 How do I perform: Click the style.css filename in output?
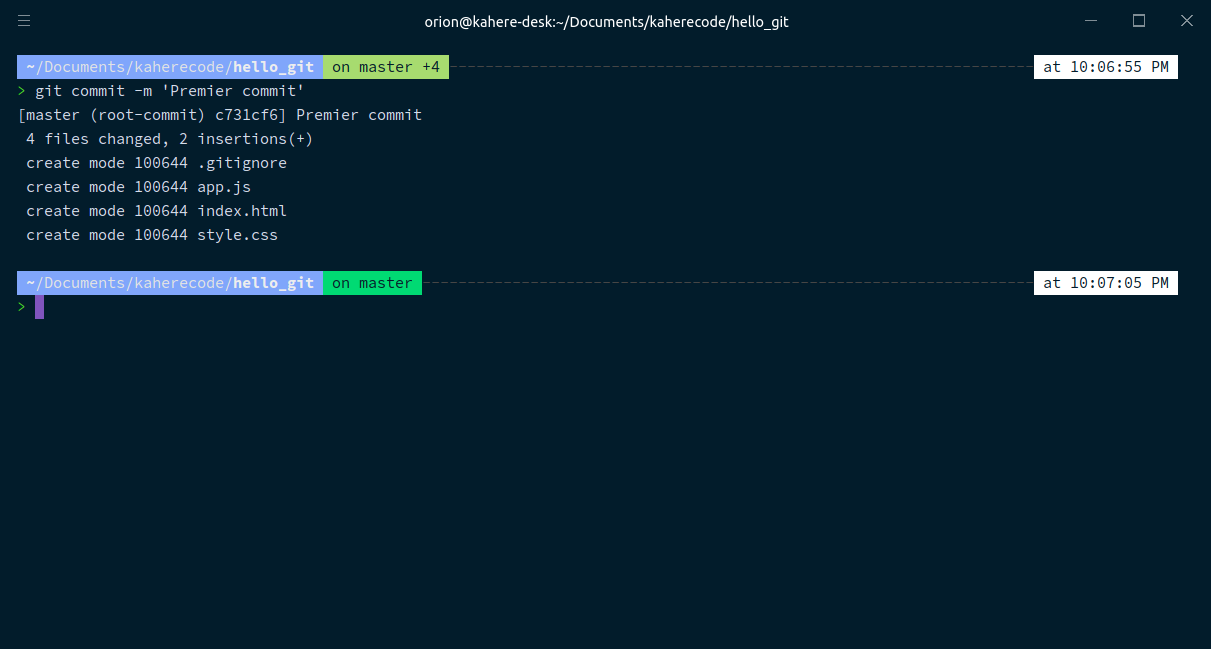click(237, 235)
